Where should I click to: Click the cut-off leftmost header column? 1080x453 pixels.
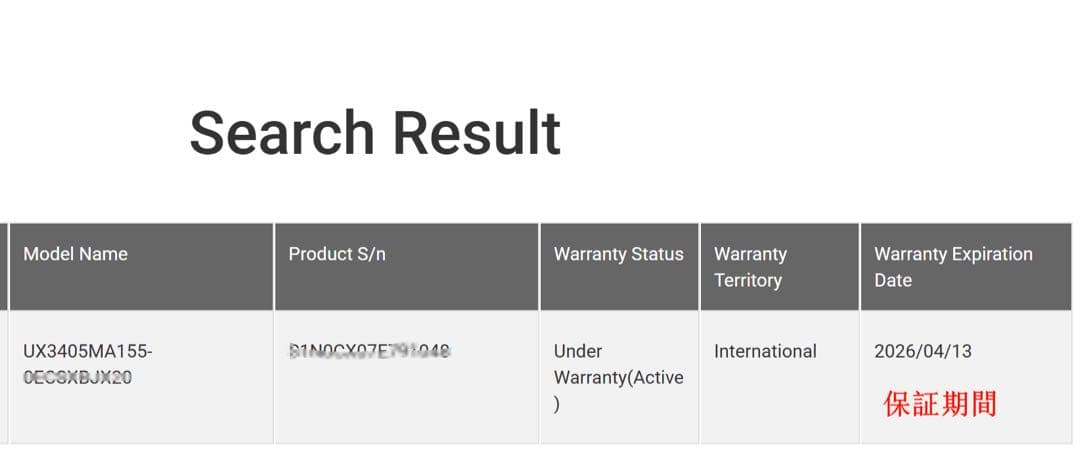(x=3, y=266)
